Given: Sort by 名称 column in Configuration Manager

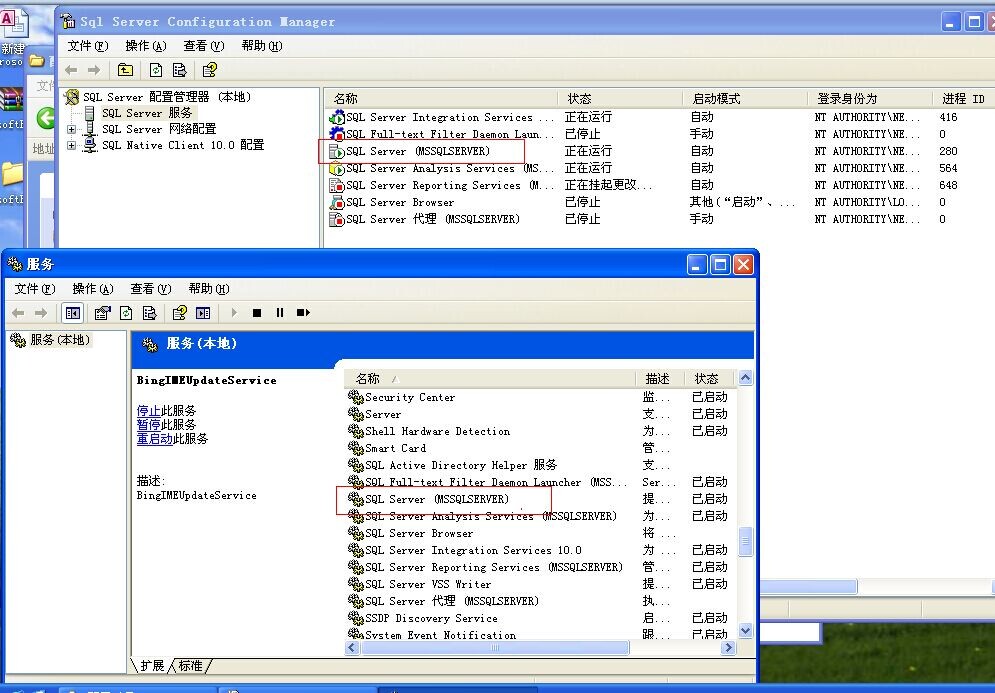Looking at the screenshot, I should click(x=442, y=98).
